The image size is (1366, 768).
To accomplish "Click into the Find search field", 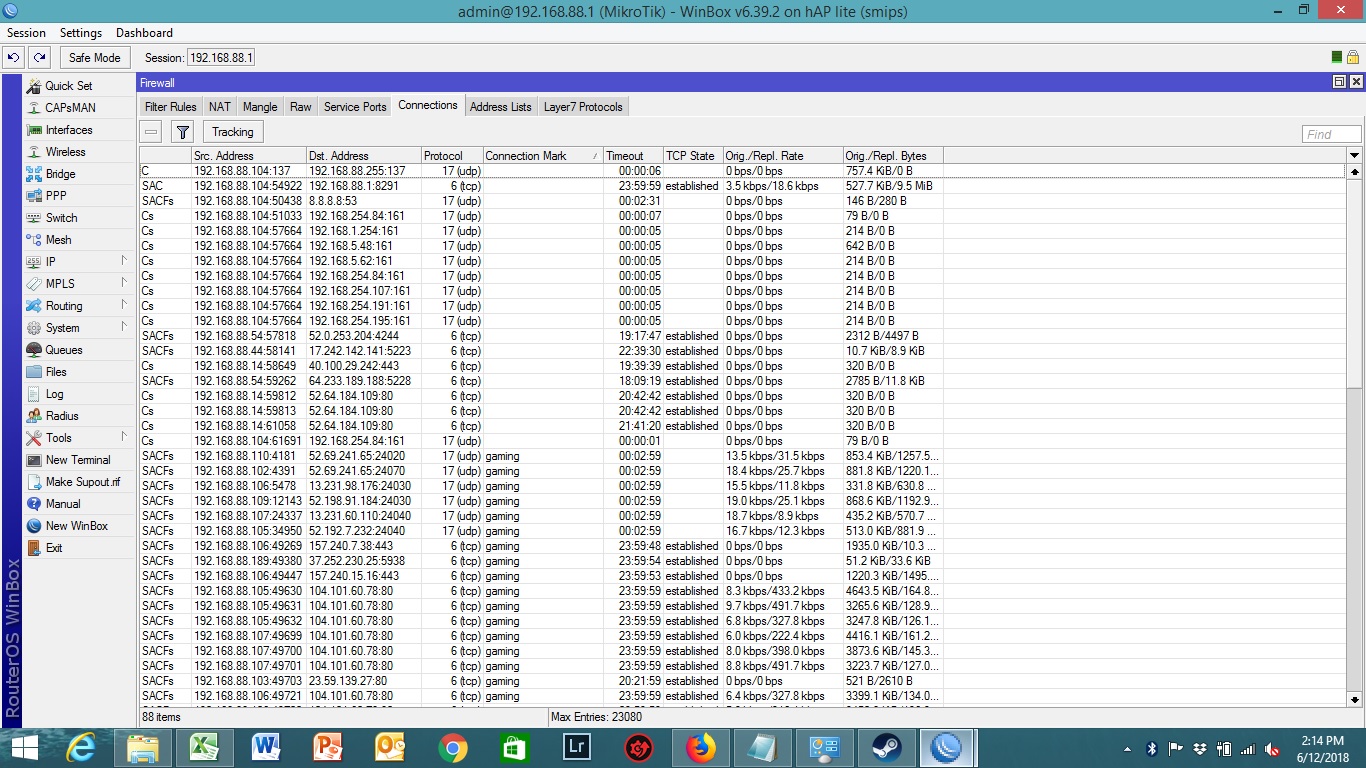I will click(1331, 134).
